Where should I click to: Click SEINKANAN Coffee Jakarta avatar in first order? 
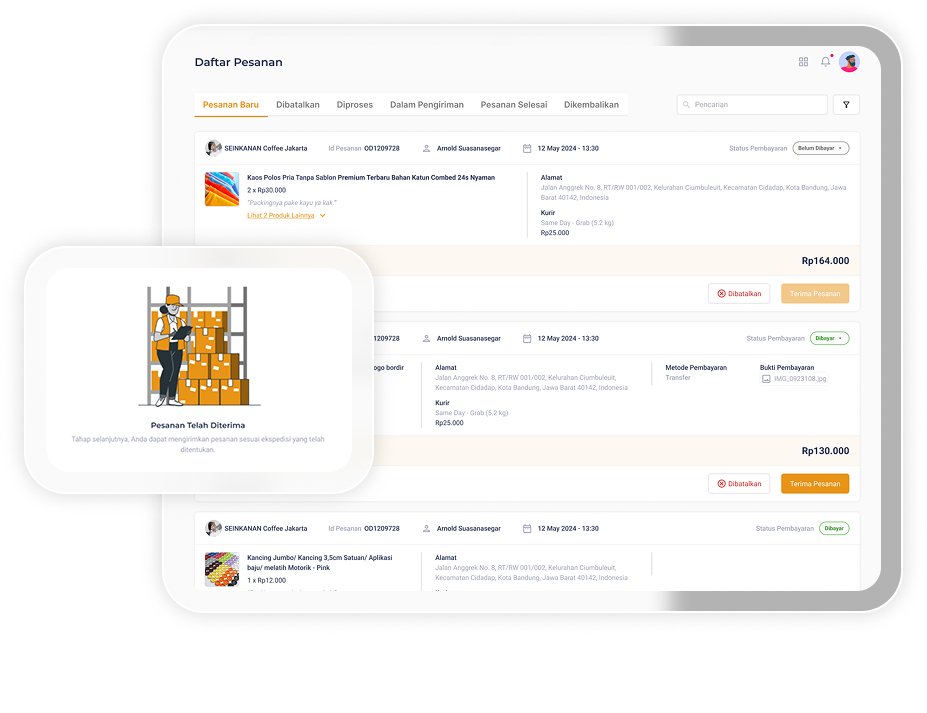coord(213,148)
